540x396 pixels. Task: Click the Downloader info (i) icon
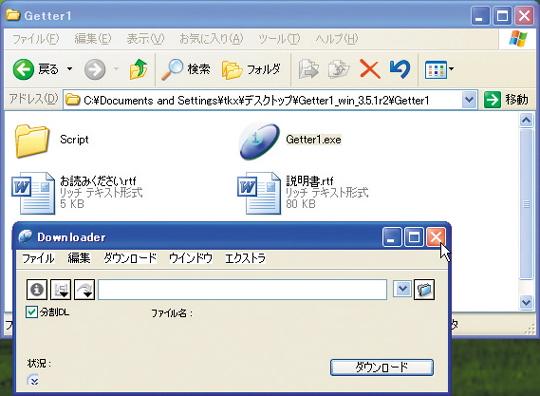tap(37, 289)
